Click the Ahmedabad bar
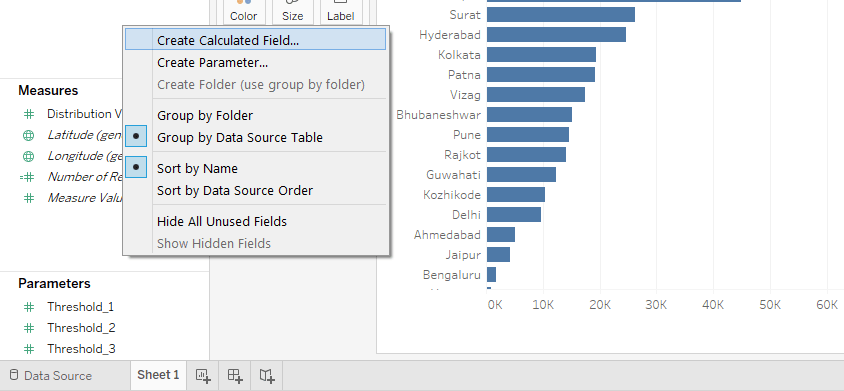Image resolution: width=844 pixels, height=391 pixels. click(501, 234)
